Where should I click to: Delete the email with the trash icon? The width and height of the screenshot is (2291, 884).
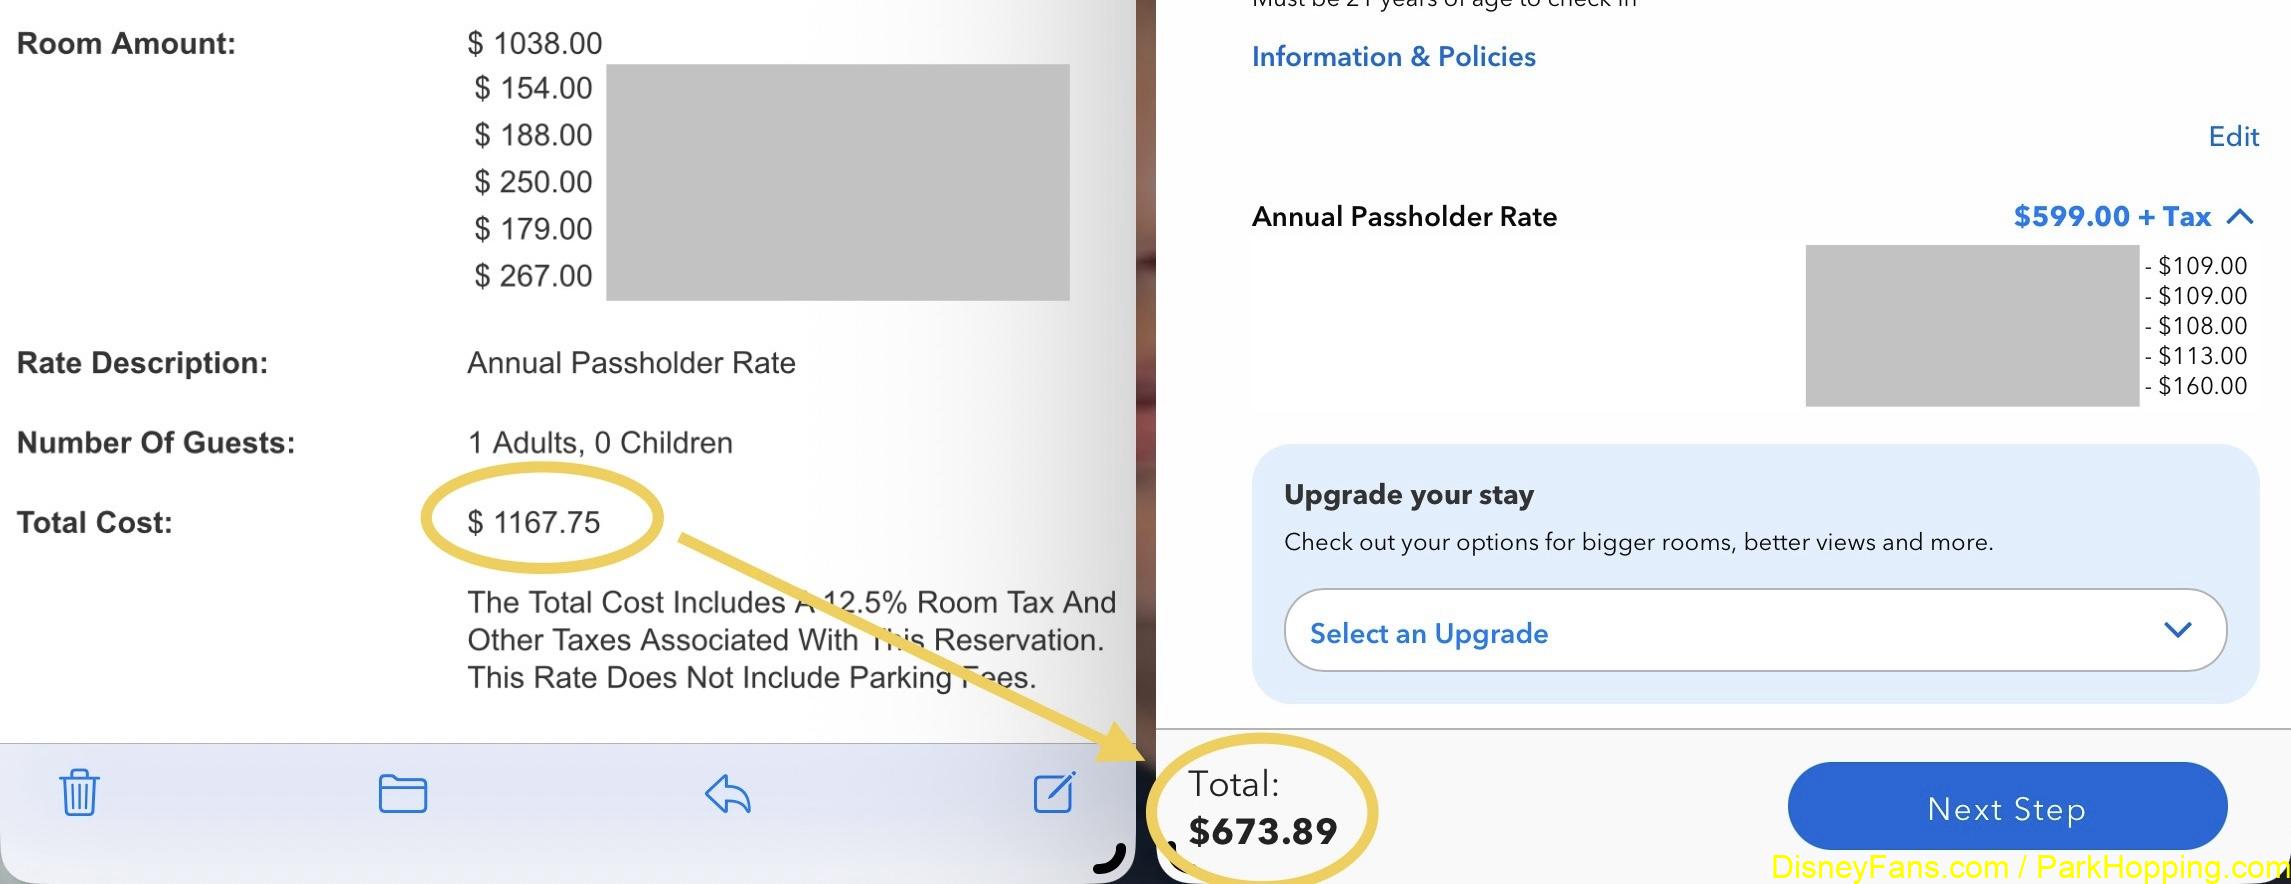coord(79,793)
